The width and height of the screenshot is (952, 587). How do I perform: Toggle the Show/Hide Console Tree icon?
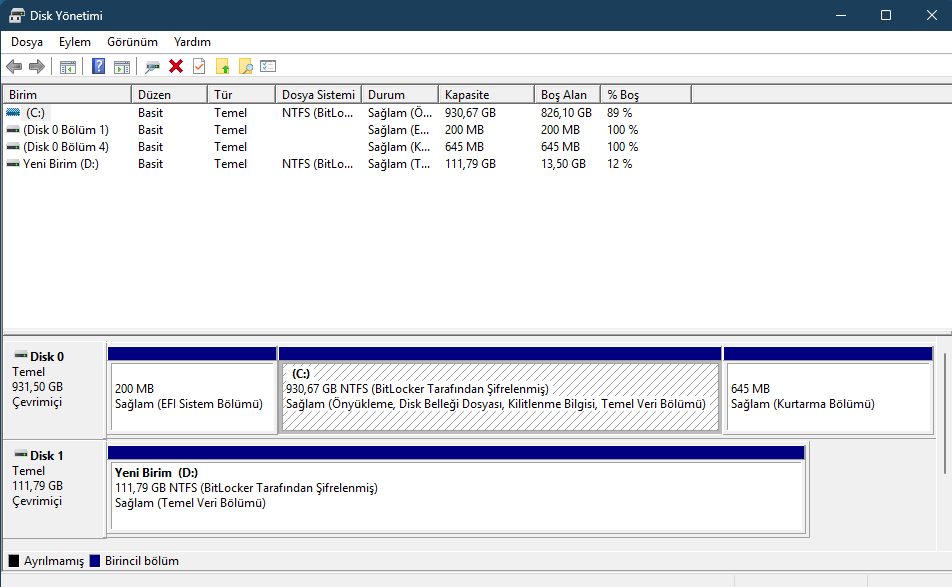point(67,66)
